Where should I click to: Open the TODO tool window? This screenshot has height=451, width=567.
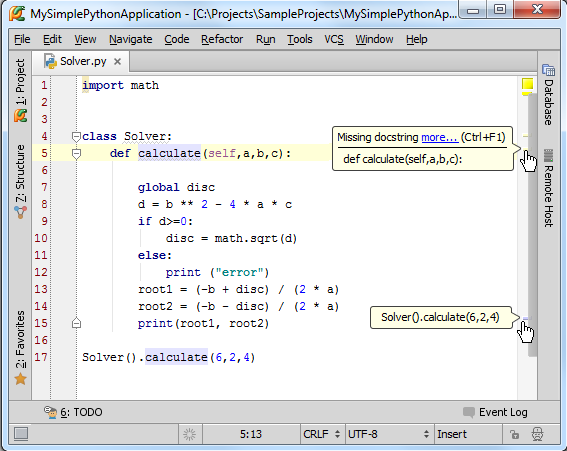(x=73, y=412)
